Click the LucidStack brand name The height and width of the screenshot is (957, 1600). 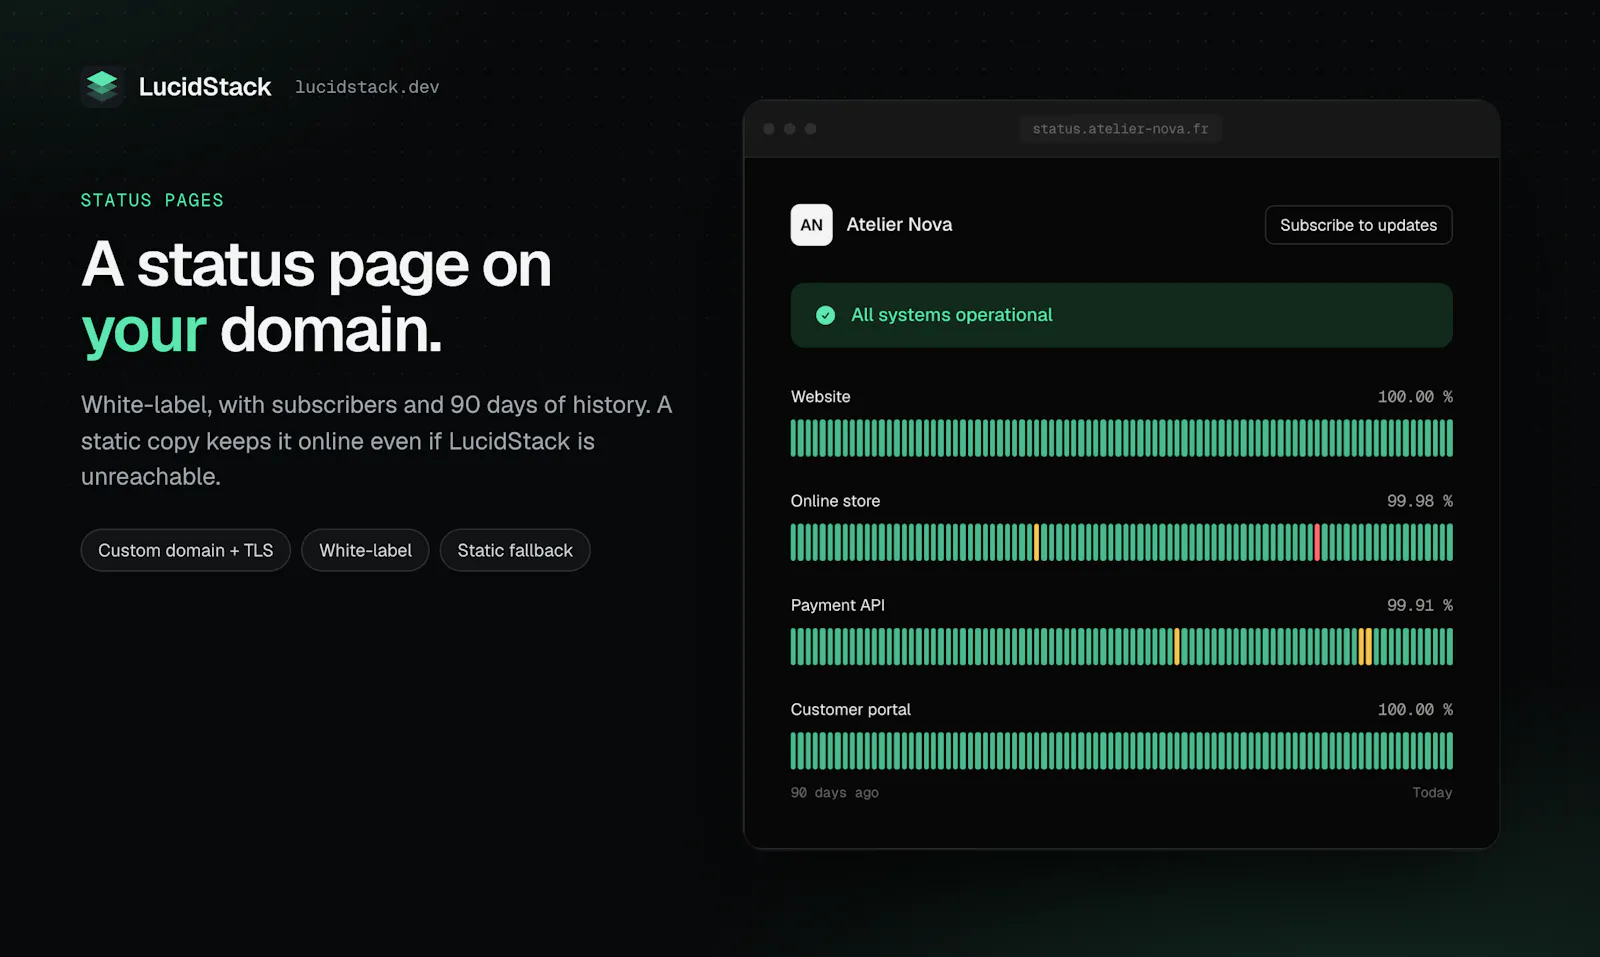205,87
